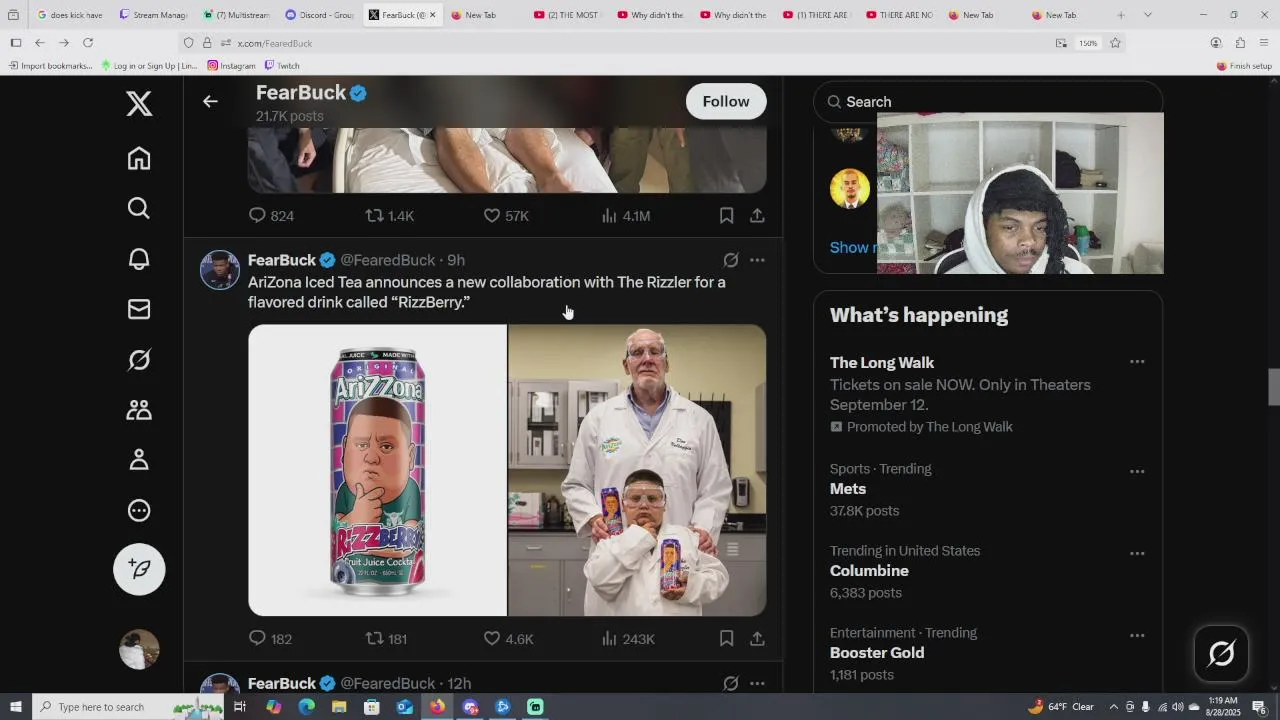
Task: Share the post with 4.1M views
Action: pos(757,215)
